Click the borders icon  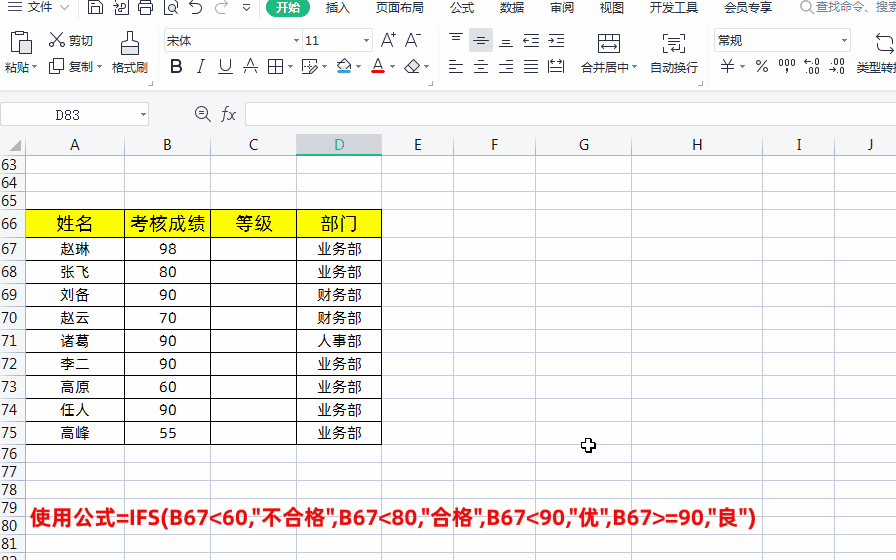(275, 66)
